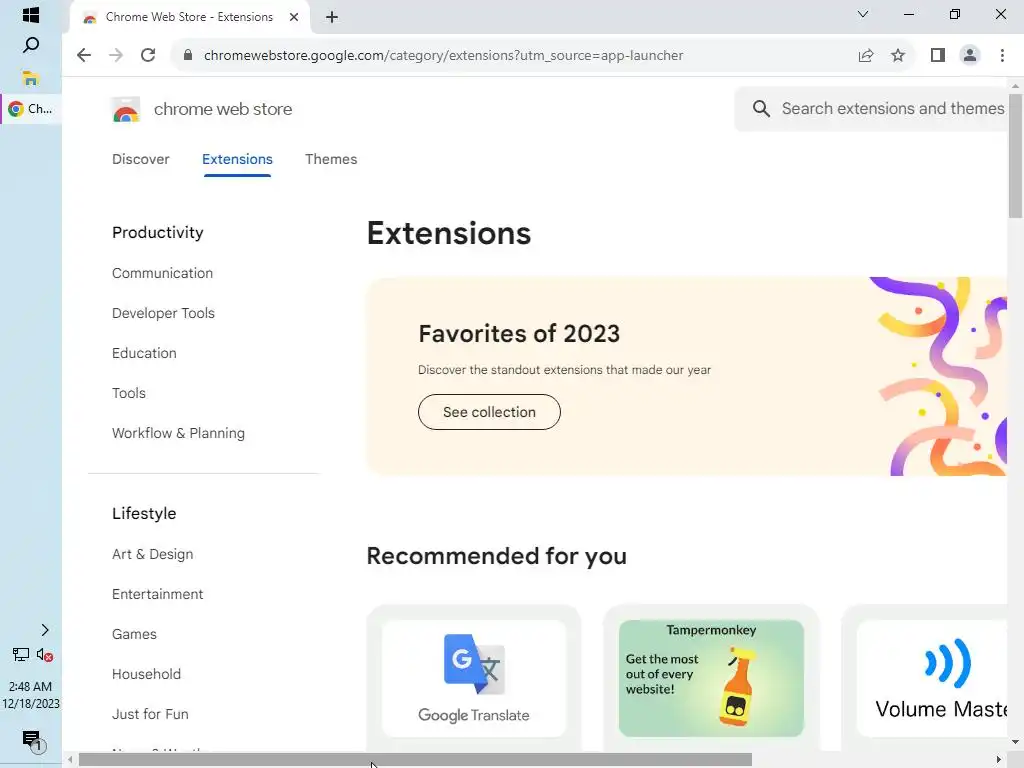
Task: Click the network status tray icon
Action: [x=21, y=654]
